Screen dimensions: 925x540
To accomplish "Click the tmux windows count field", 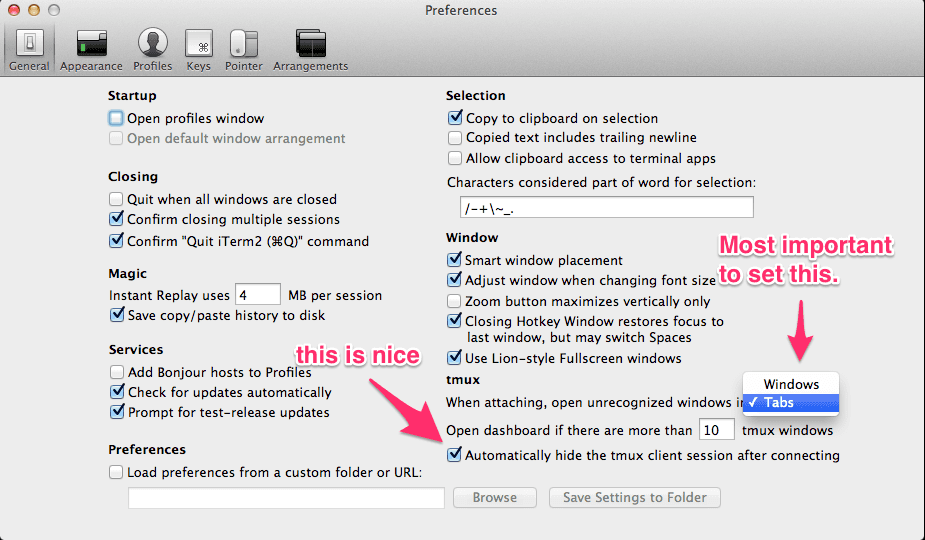I will click(716, 430).
